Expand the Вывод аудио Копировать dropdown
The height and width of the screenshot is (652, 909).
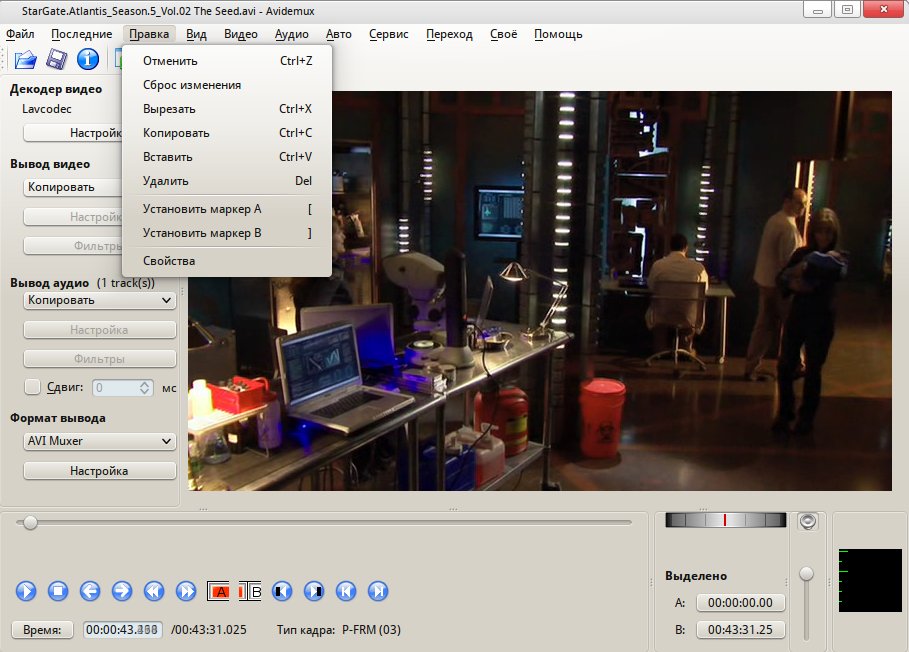click(99, 300)
